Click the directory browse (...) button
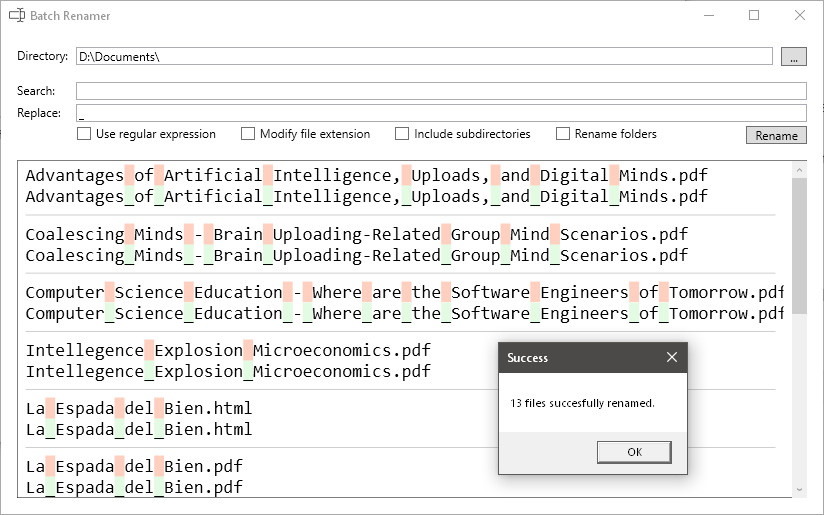Screen dimensions: 824x515 (x=793, y=57)
